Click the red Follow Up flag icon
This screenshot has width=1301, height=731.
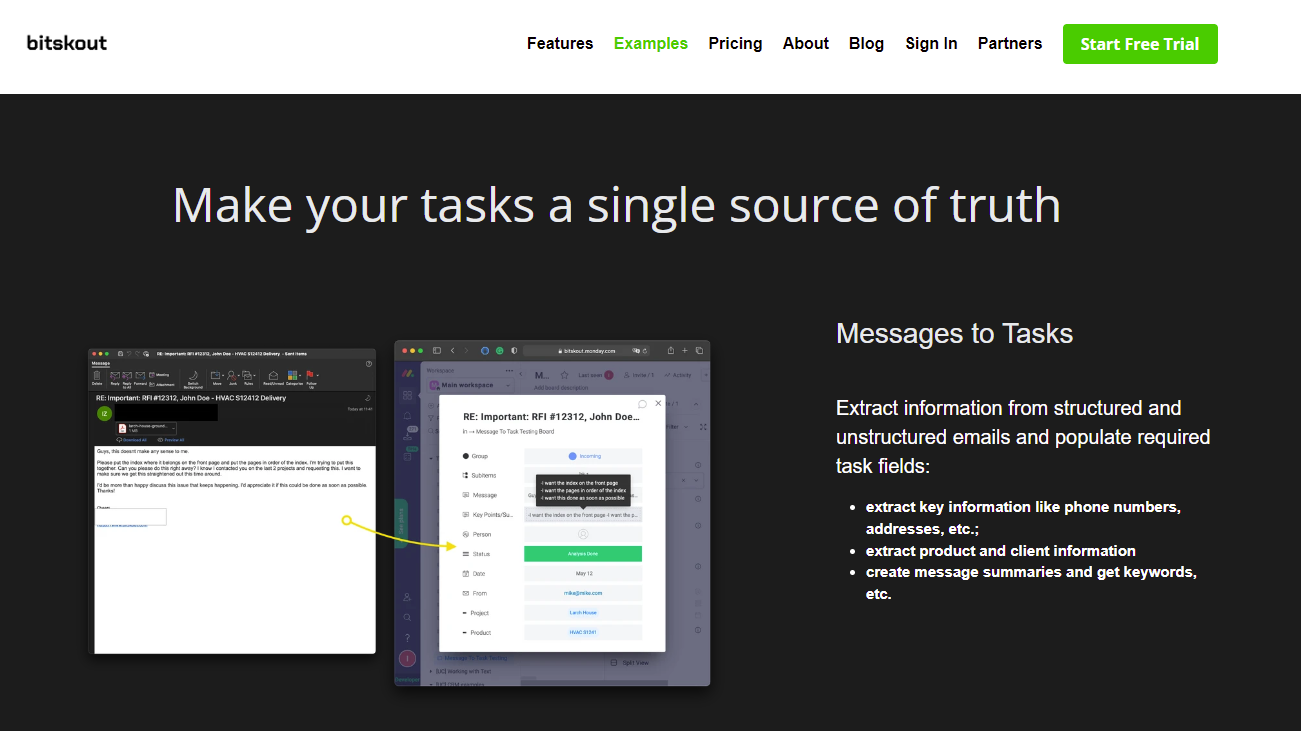310,375
